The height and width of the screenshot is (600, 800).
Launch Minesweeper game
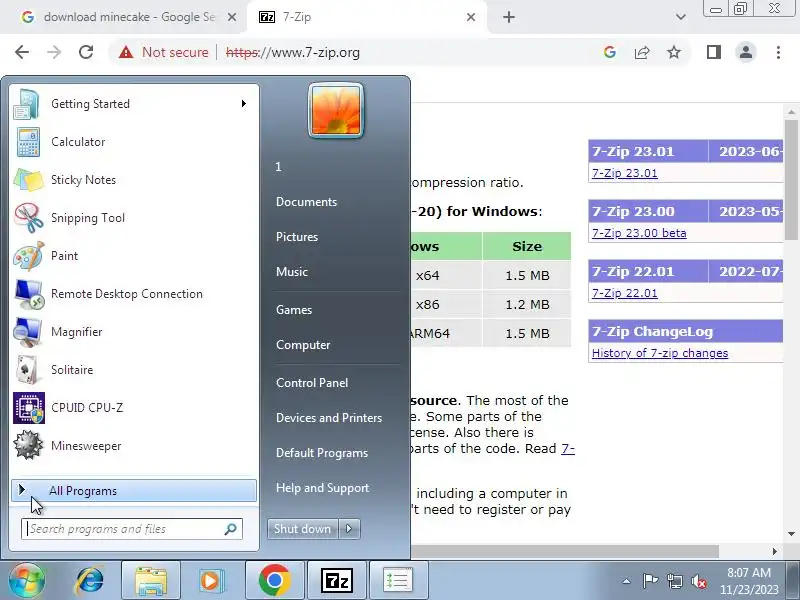pyautogui.click(x=133, y=446)
